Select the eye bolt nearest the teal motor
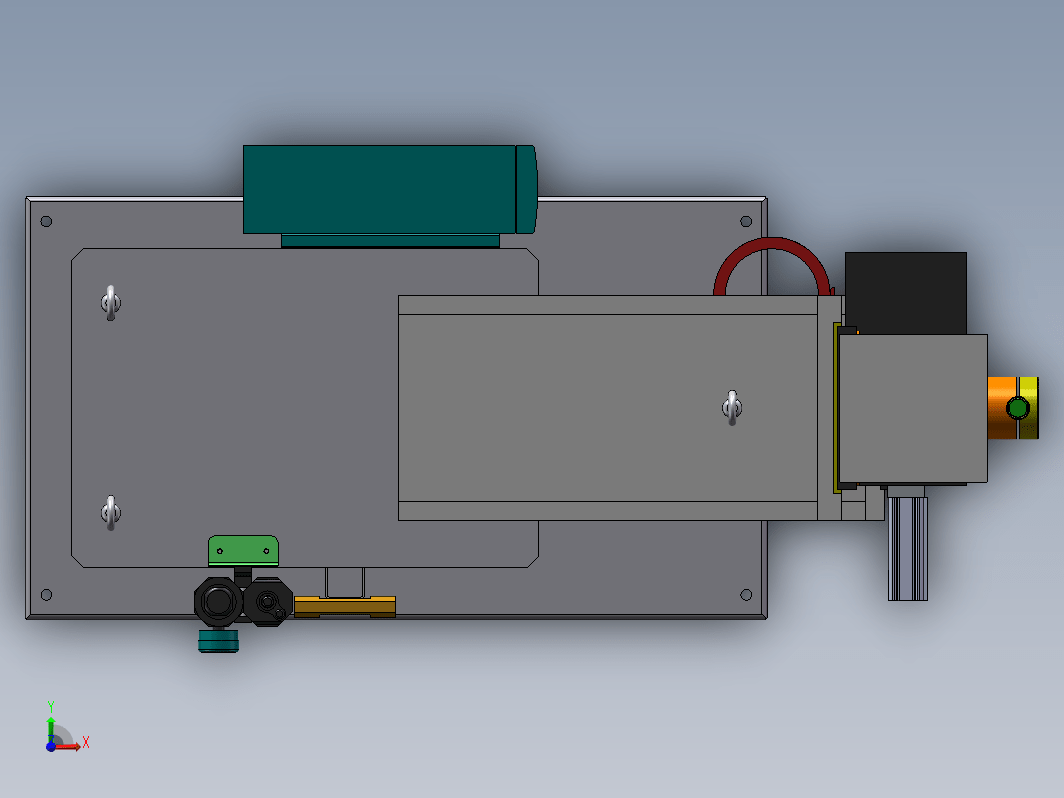The image size is (1064, 798). point(111,303)
